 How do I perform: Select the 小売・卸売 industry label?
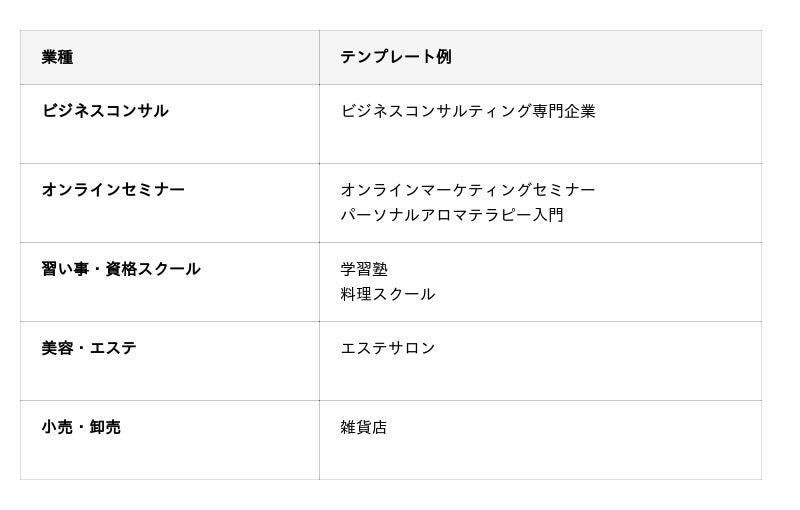pyautogui.click(x=81, y=427)
